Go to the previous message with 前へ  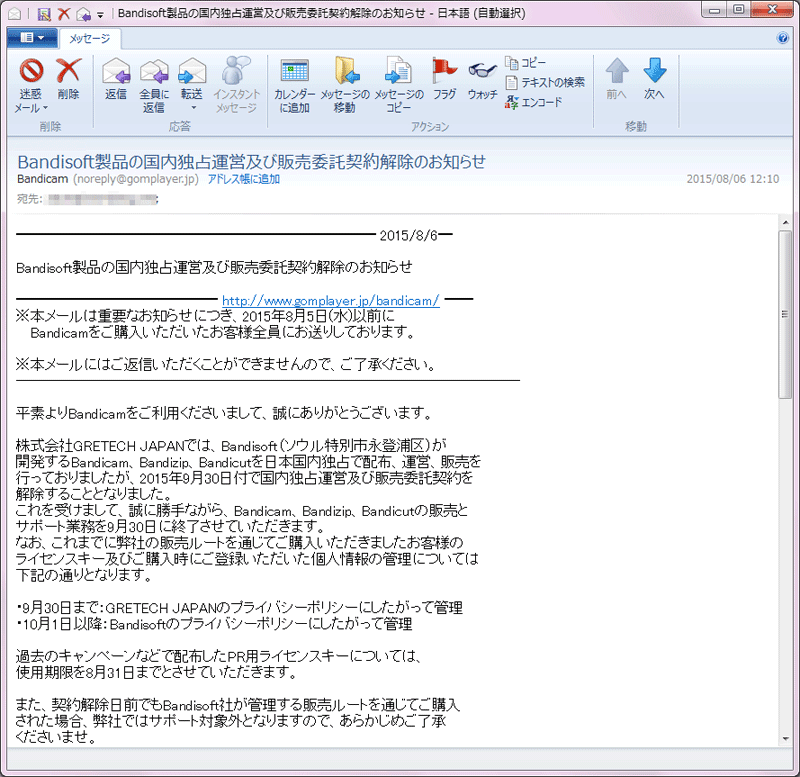[616, 79]
